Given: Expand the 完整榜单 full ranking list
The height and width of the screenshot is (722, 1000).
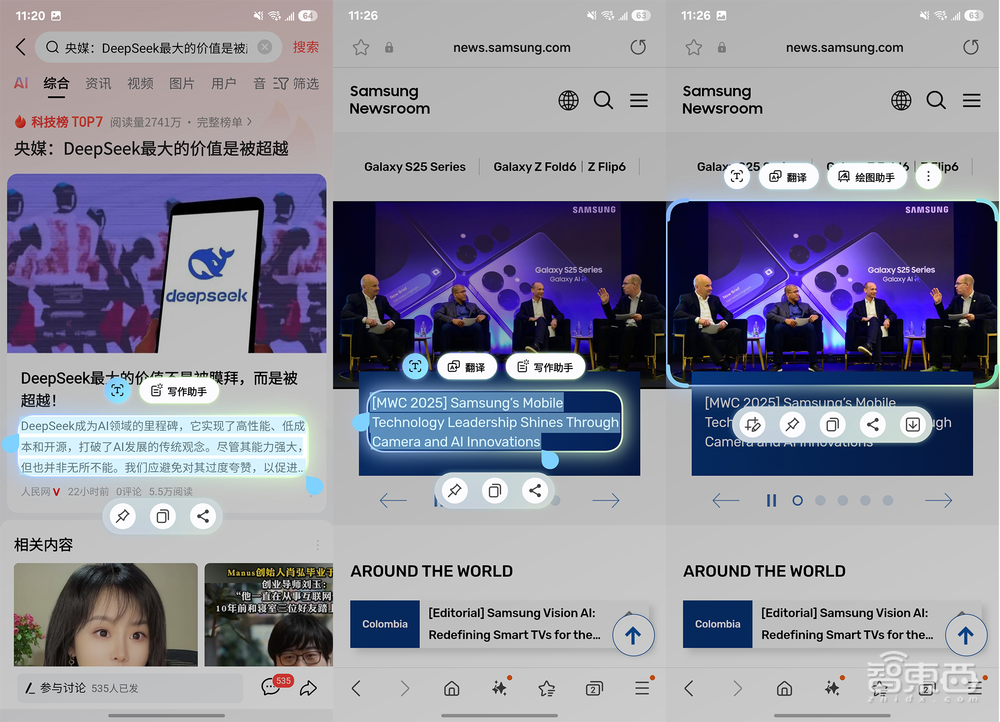Looking at the screenshot, I should click(x=224, y=122).
